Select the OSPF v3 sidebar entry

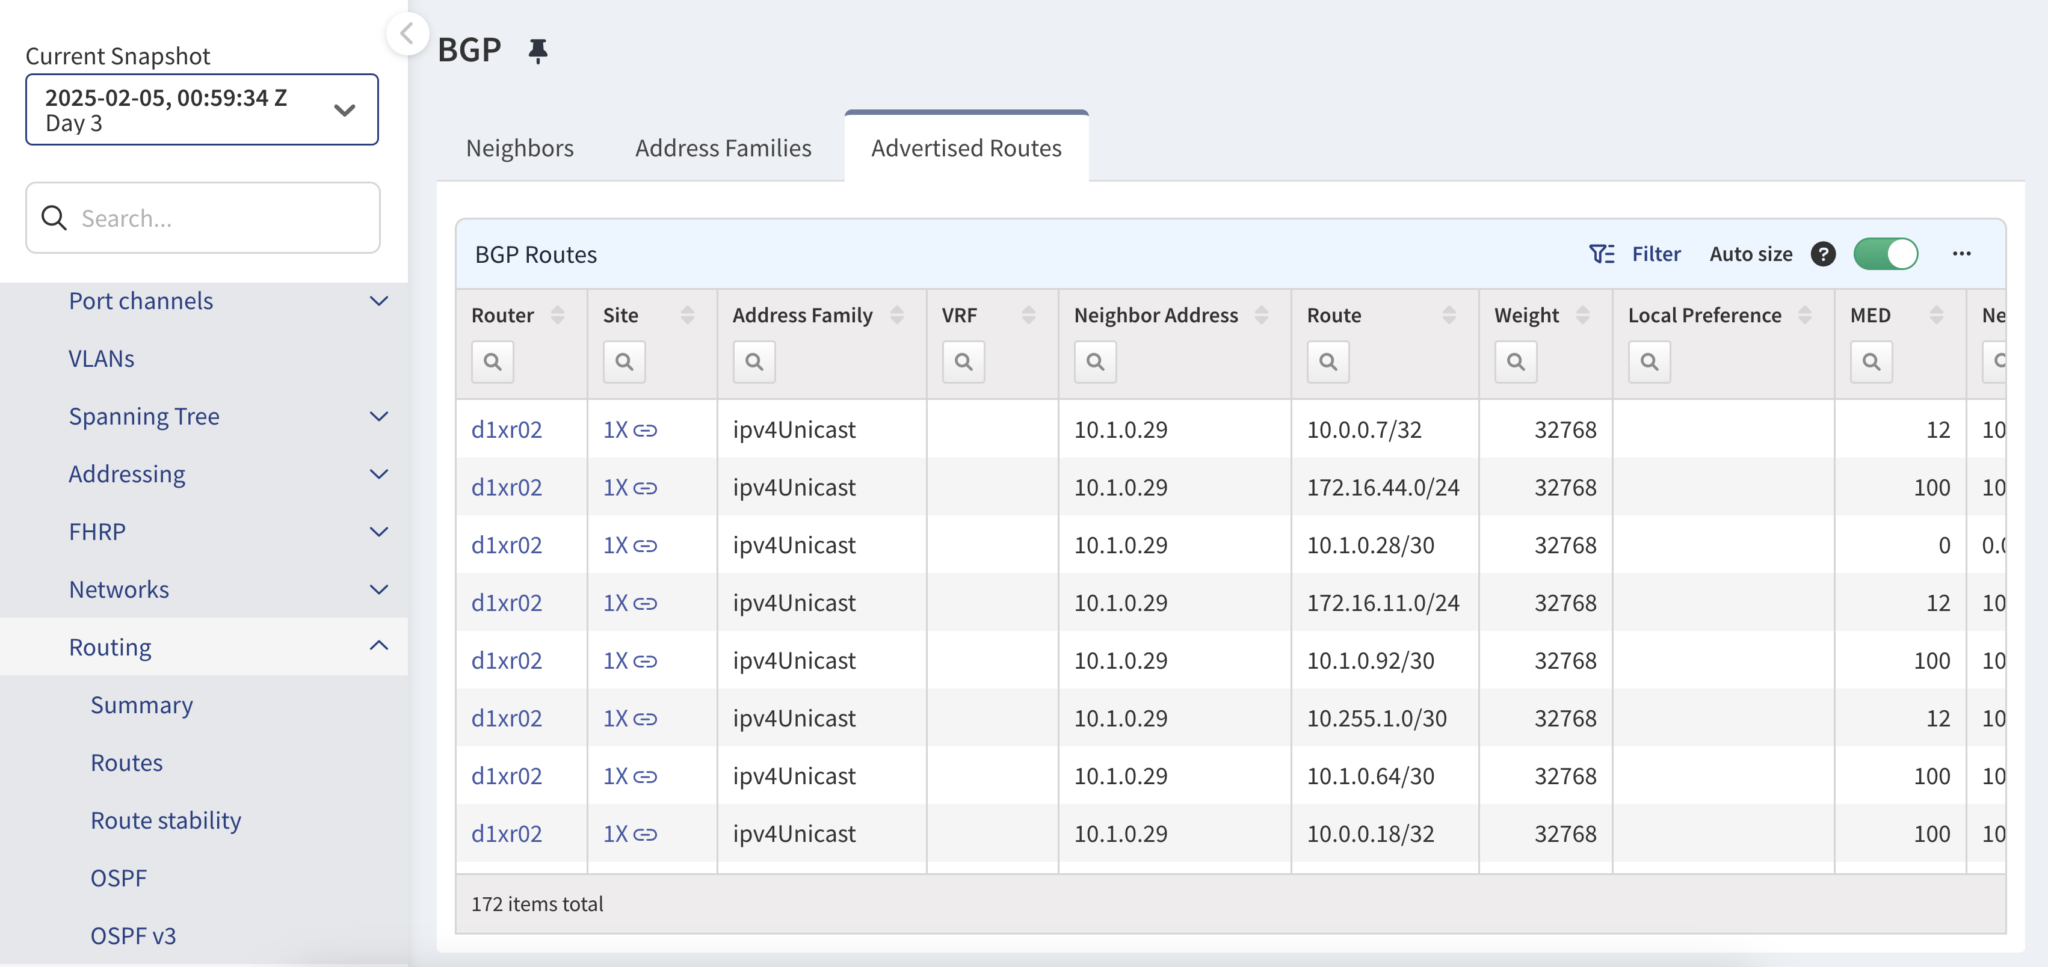coord(133,935)
